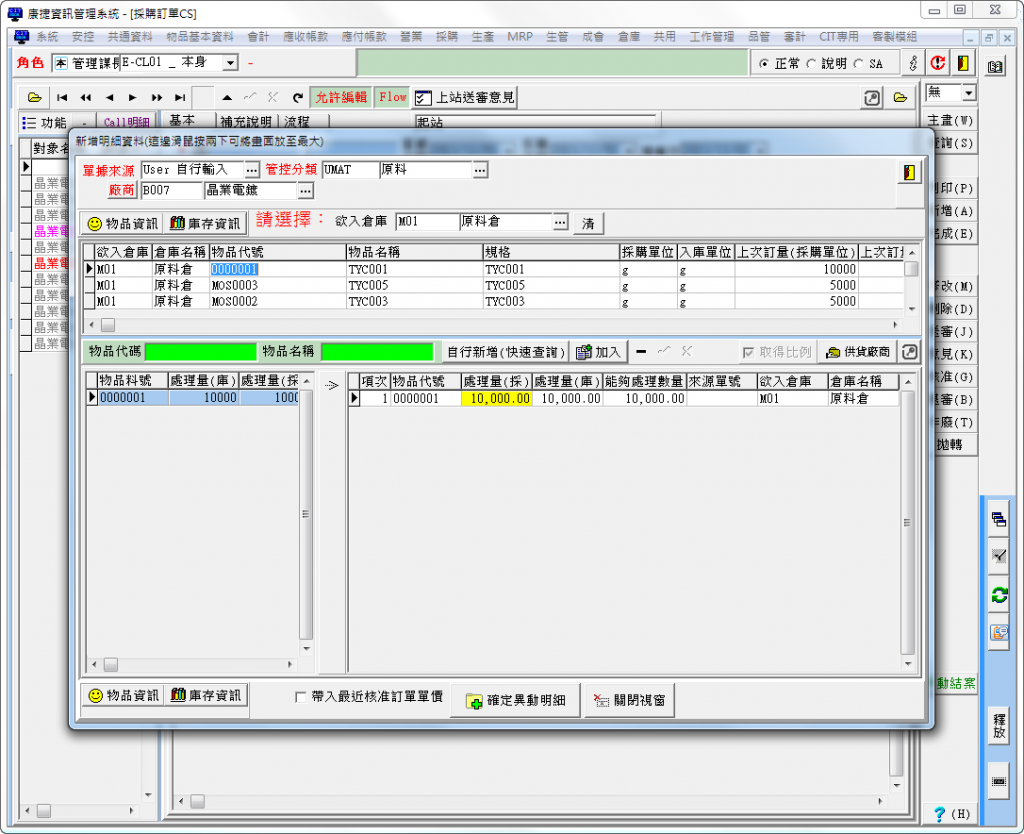Click the green 物品代碼 input field
The height and width of the screenshot is (834, 1024).
[200, 352]
